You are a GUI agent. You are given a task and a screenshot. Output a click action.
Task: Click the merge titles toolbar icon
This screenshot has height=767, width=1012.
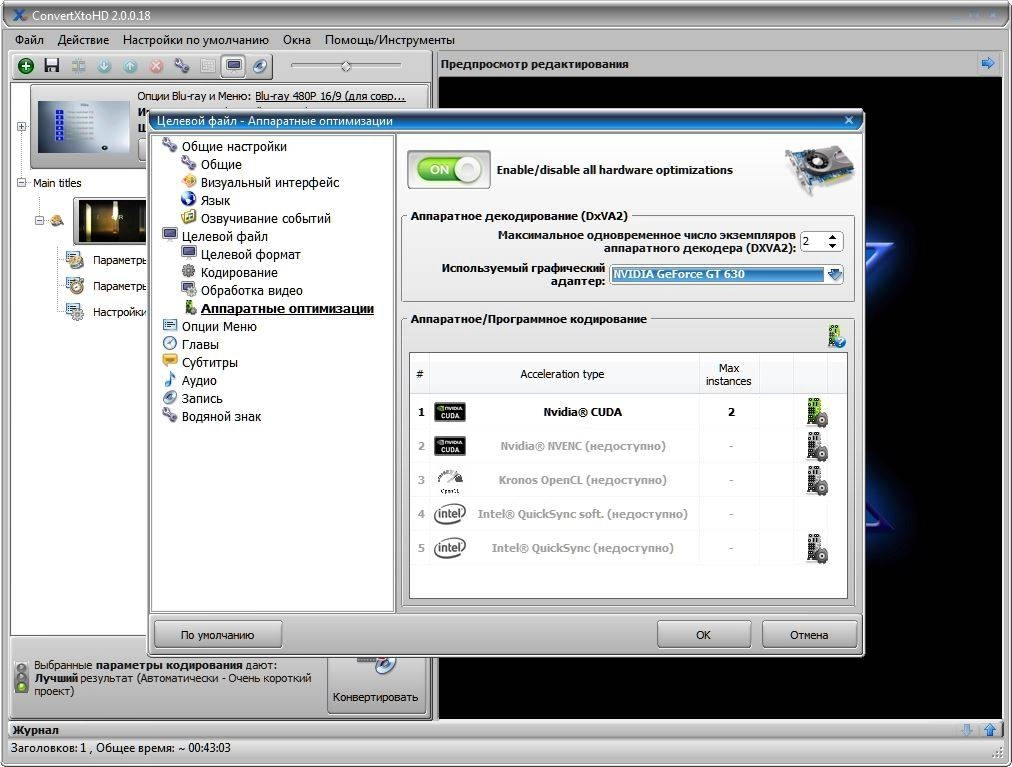pos(78,65)
